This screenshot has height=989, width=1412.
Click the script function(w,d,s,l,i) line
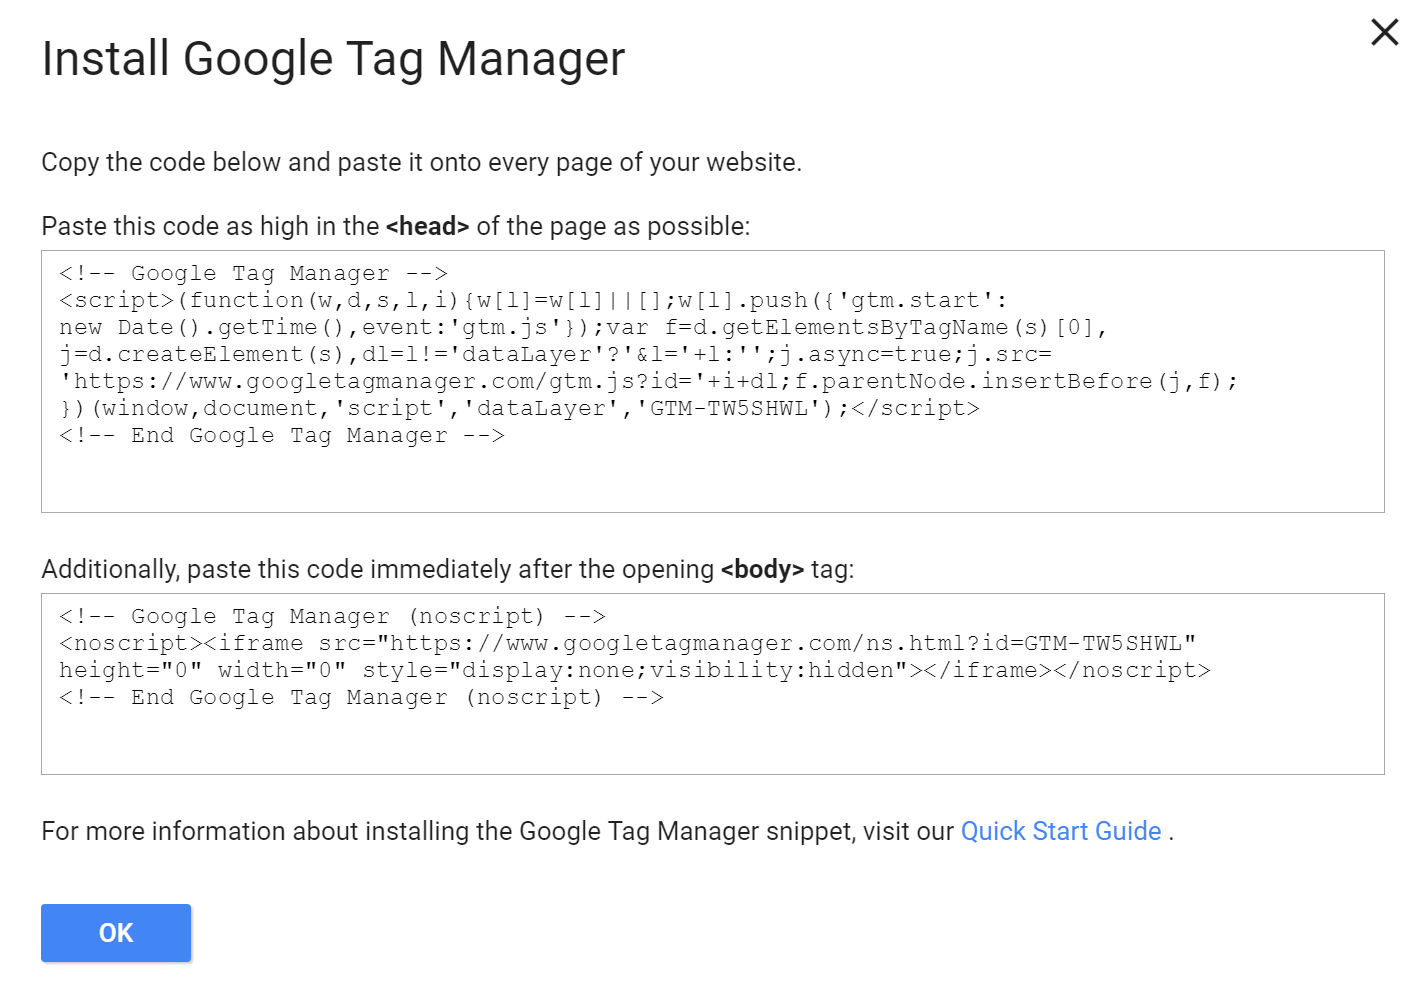533,300
